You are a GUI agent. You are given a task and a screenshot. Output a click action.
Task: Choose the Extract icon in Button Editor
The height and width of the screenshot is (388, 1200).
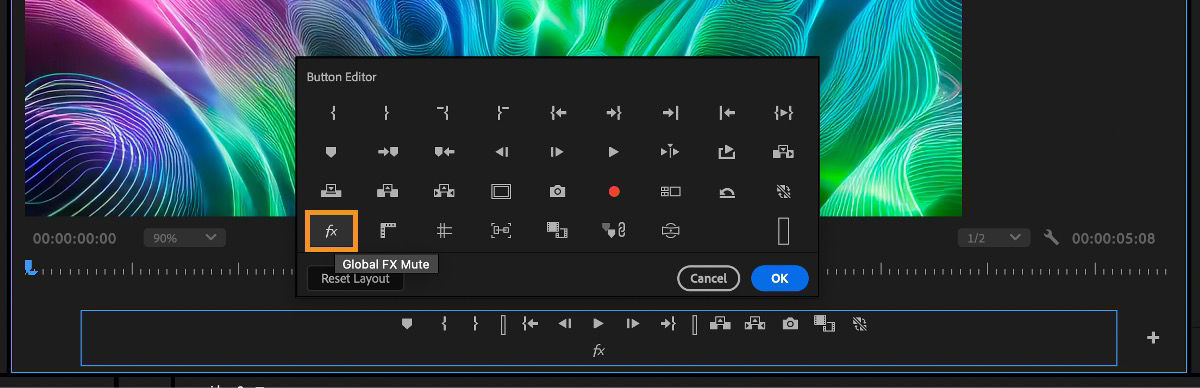point(445,190)
